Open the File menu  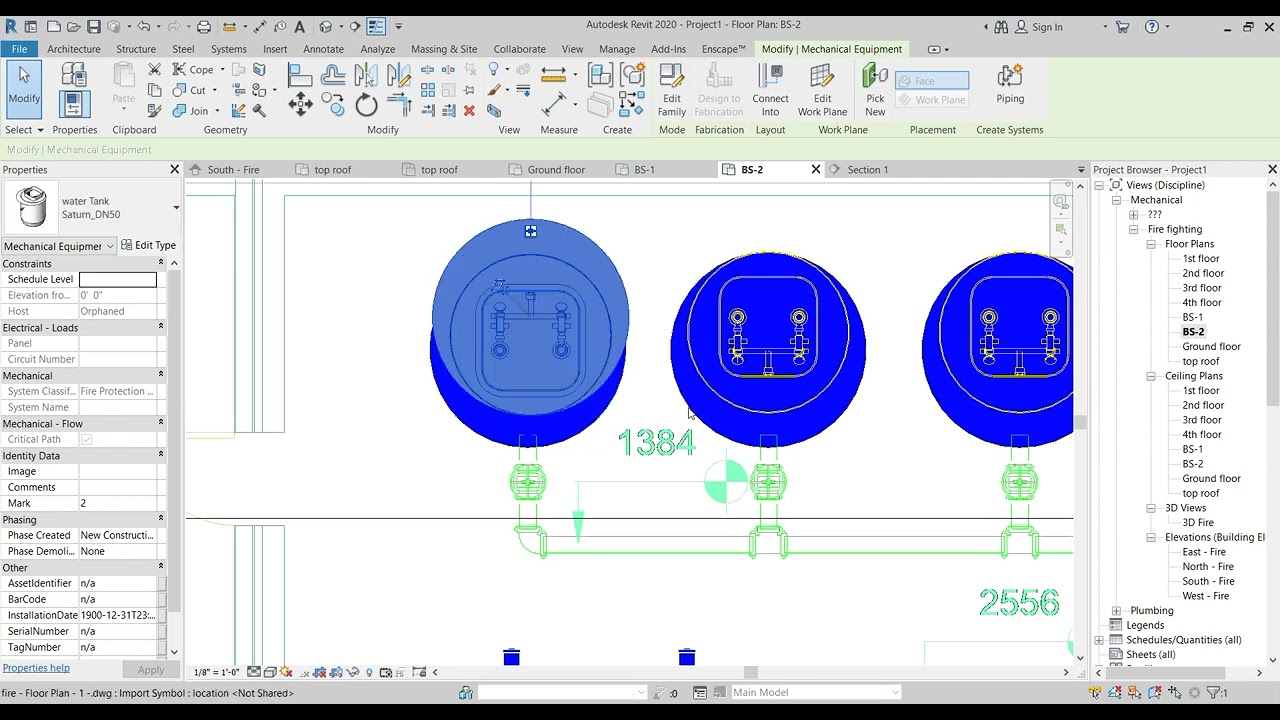pyautogui.click(x=19, y=49)
